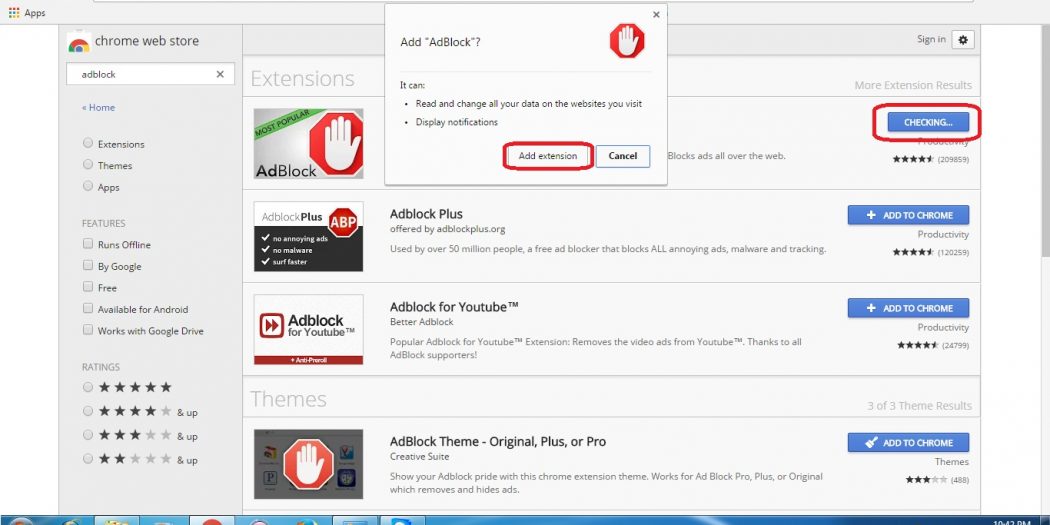The image size is (1050, 525).
Task: Select the two stars & up rating filter
Action: tap(88, 459)
